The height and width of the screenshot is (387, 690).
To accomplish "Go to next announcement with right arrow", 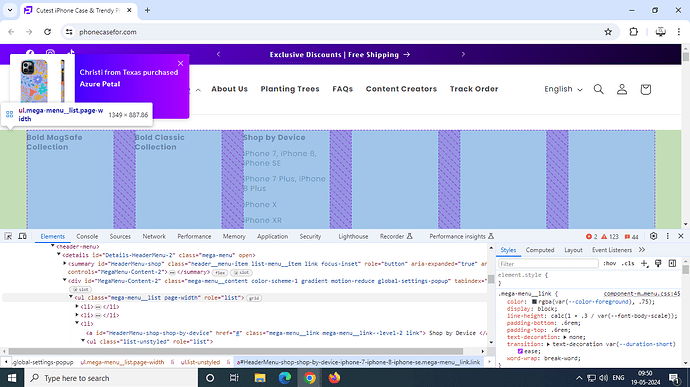I will coord(463,55).
